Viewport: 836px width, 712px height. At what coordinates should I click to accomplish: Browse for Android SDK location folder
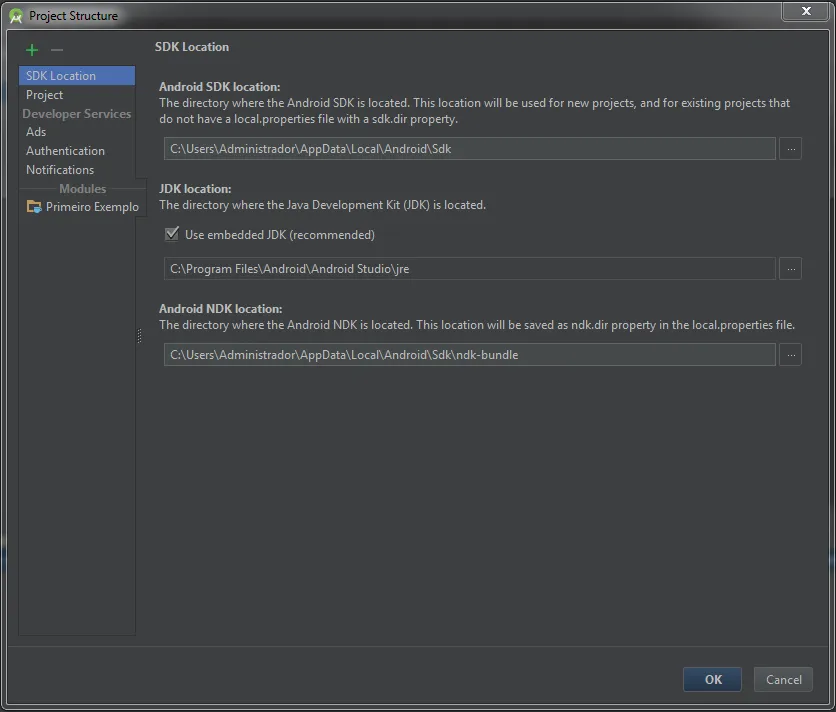pos(790,149)
